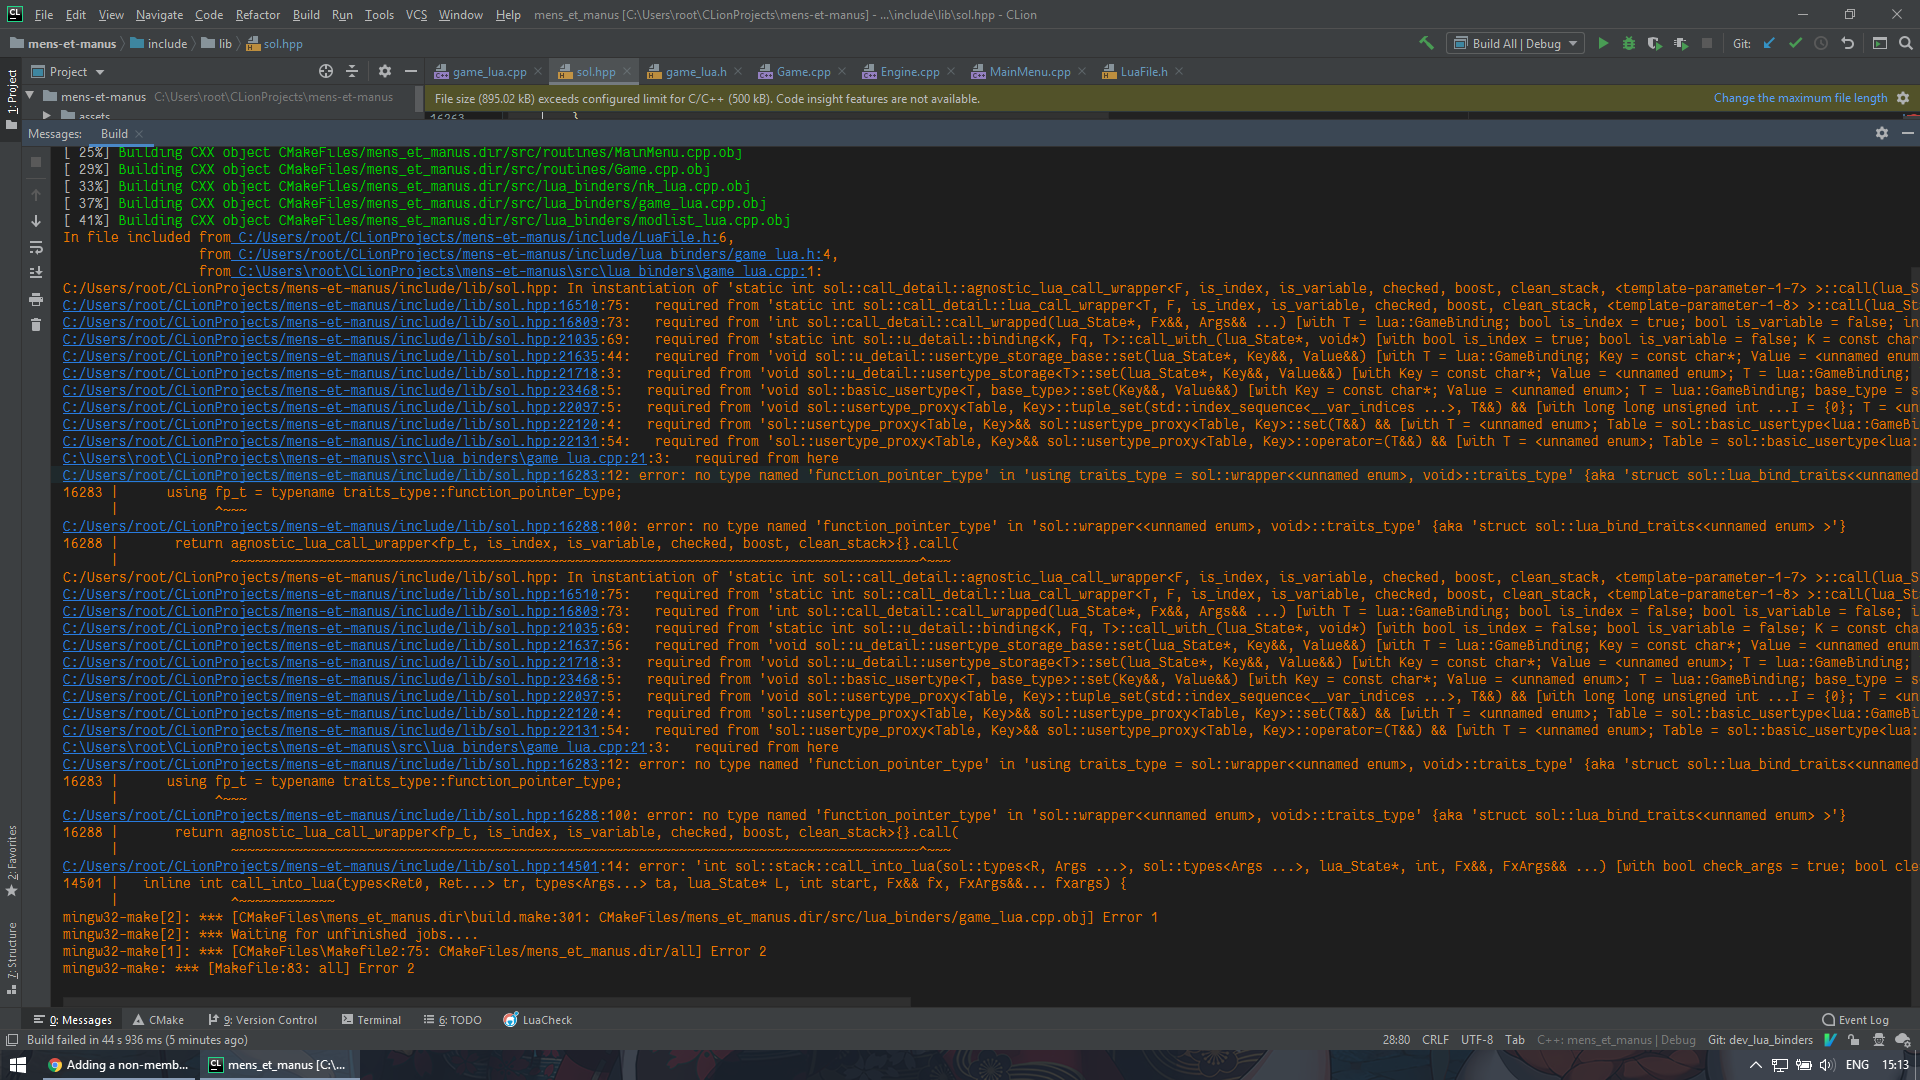This screenshot has height=1080, width=1920.
Task: Open the Terminal tool window button
Action: (x=371, y=1020)
